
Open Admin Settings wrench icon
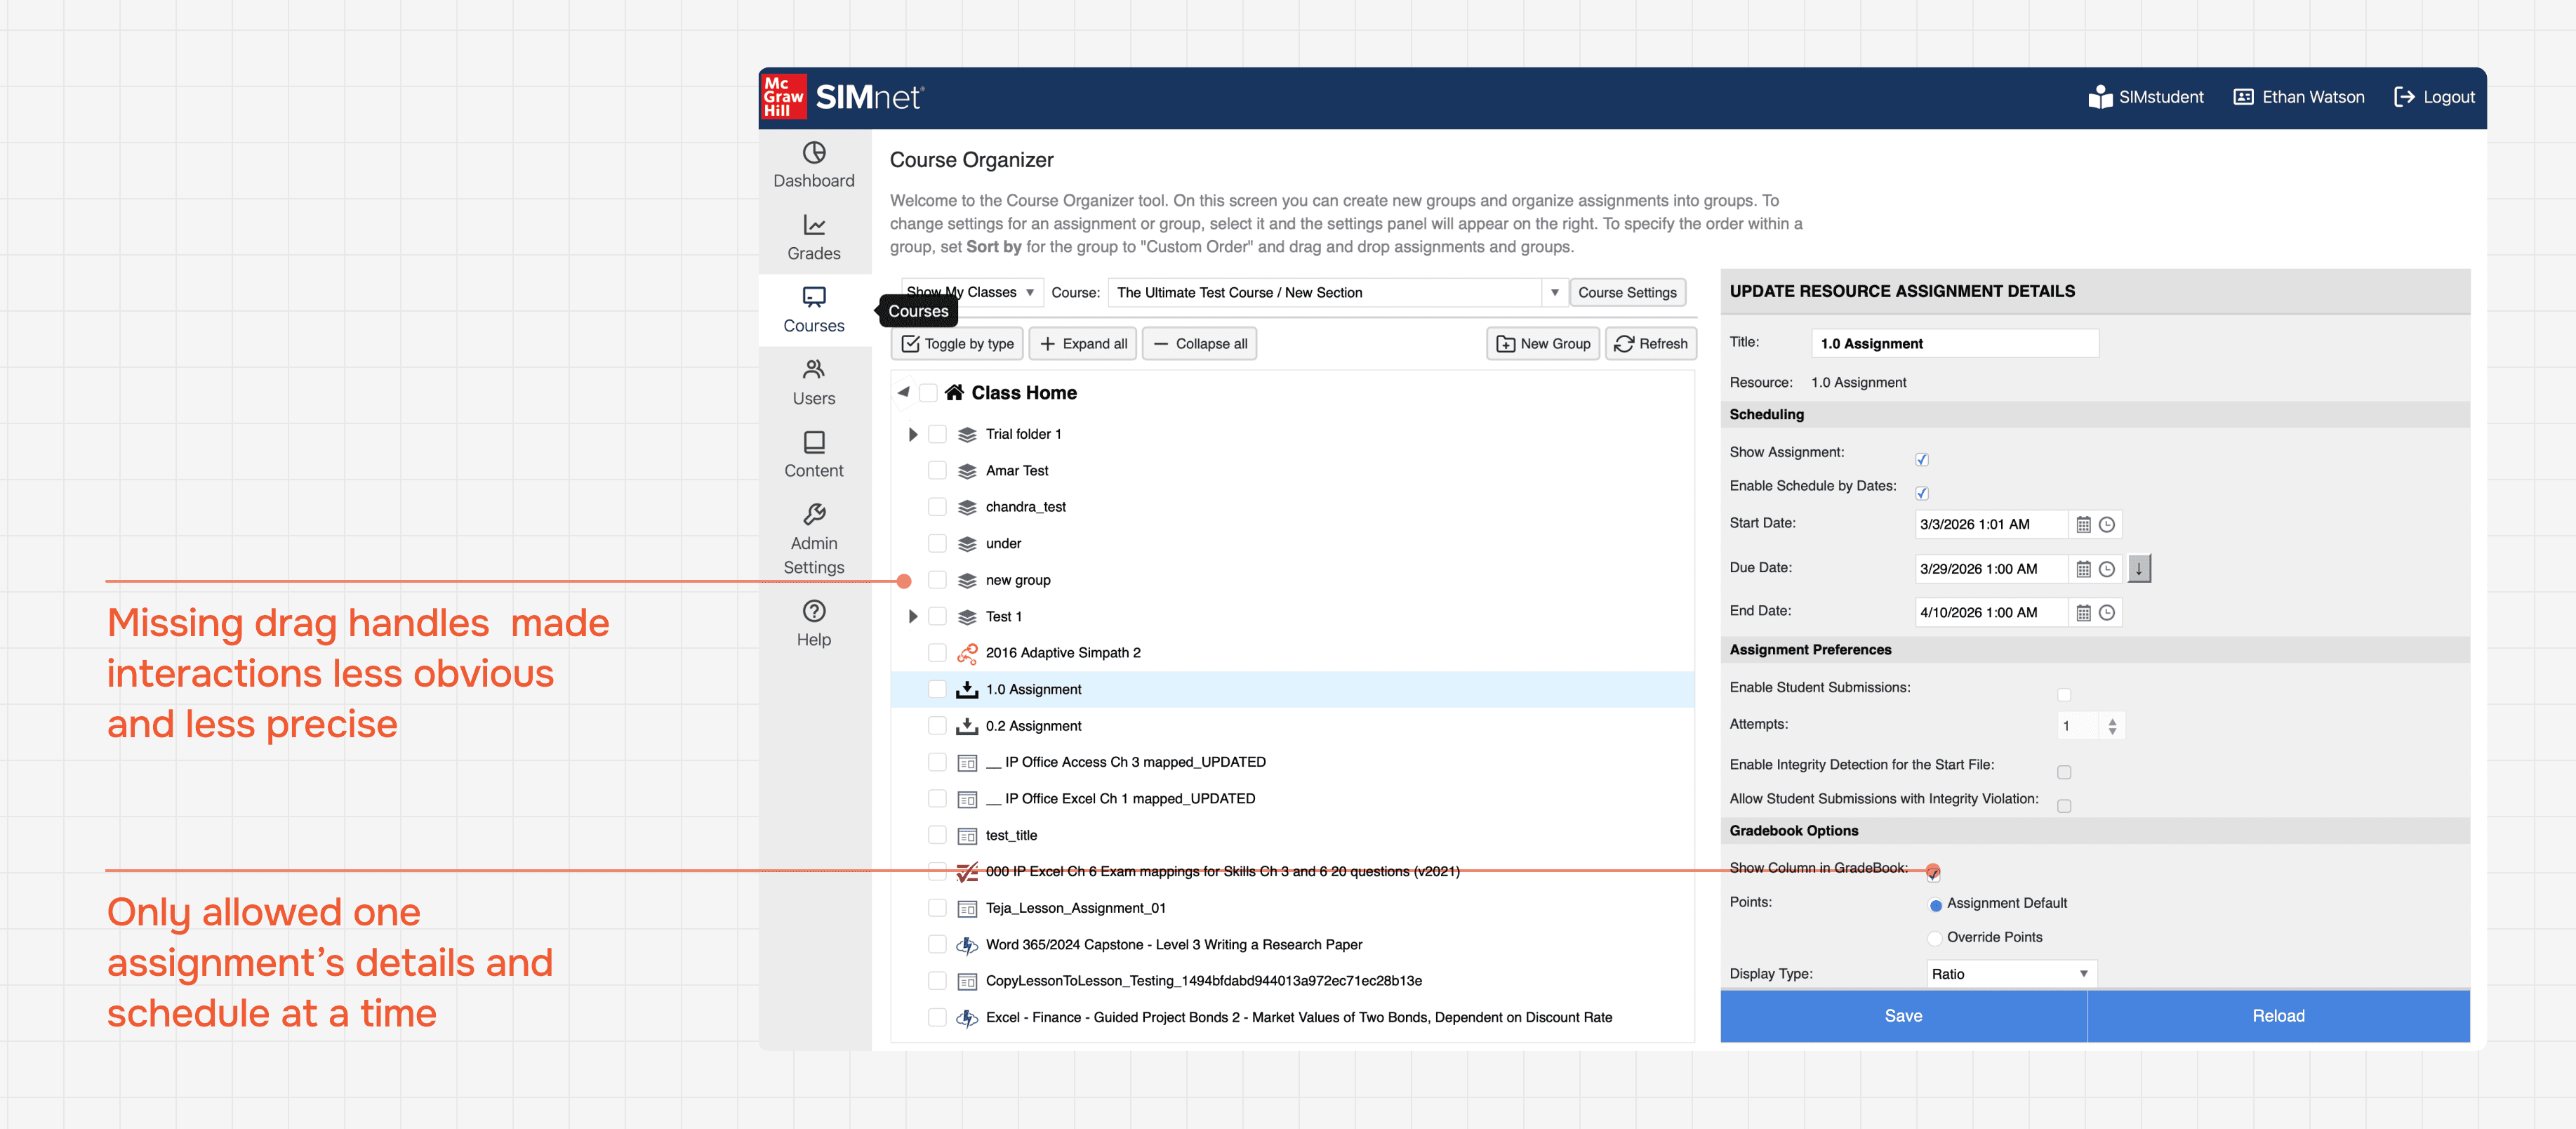813,515
